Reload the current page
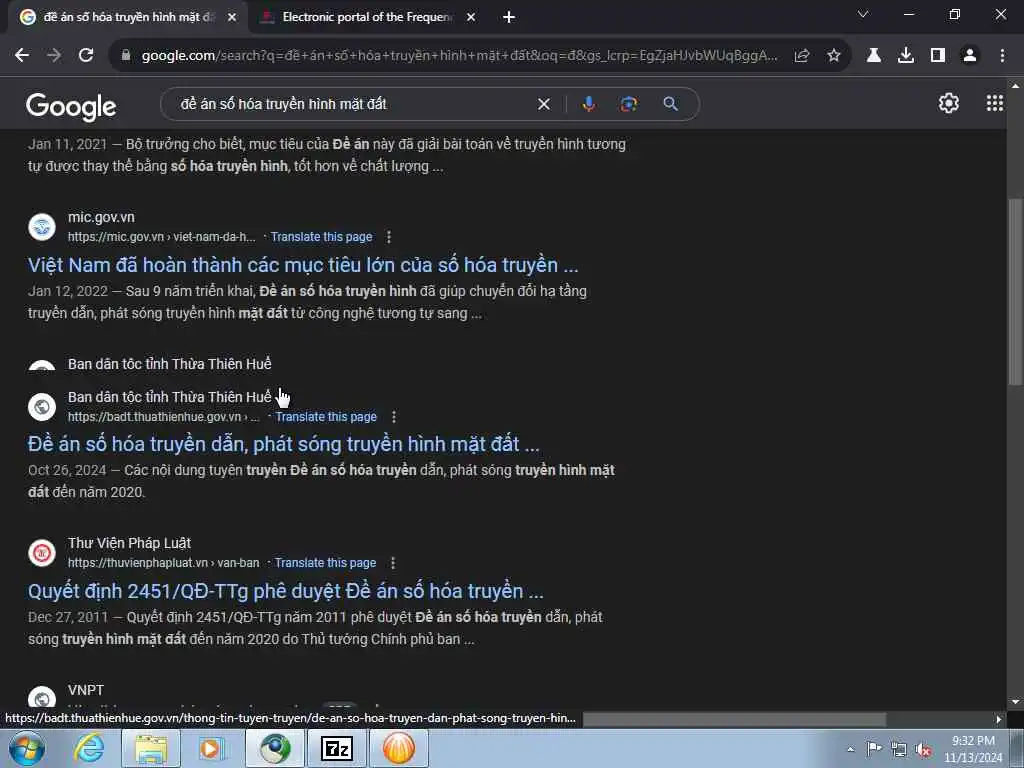The image size is (1024, 768). click(x=86, y=56)
